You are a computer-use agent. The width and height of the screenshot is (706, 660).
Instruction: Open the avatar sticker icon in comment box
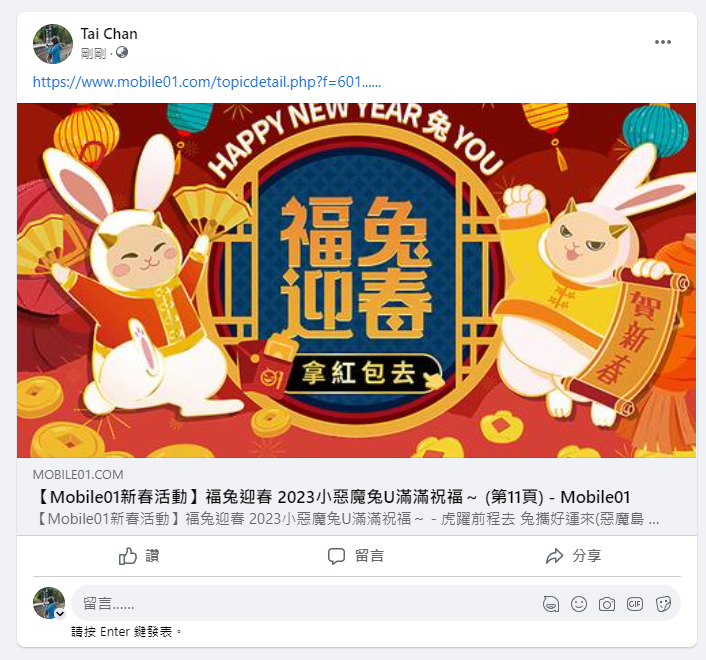[551, 604]
